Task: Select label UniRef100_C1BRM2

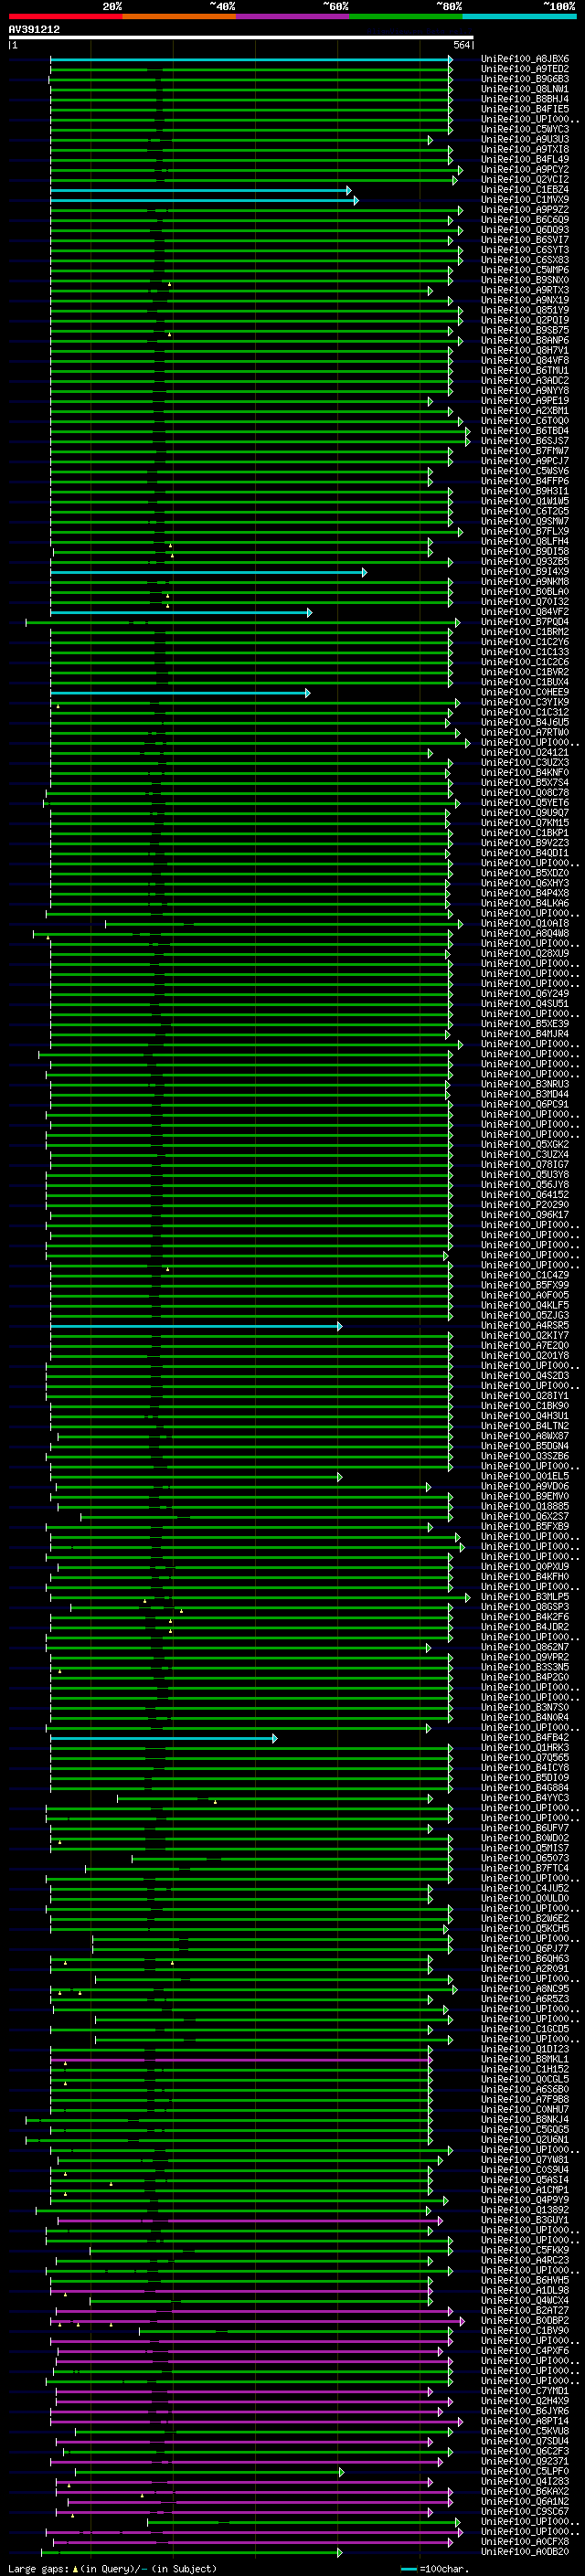Action: click(525, 632)
